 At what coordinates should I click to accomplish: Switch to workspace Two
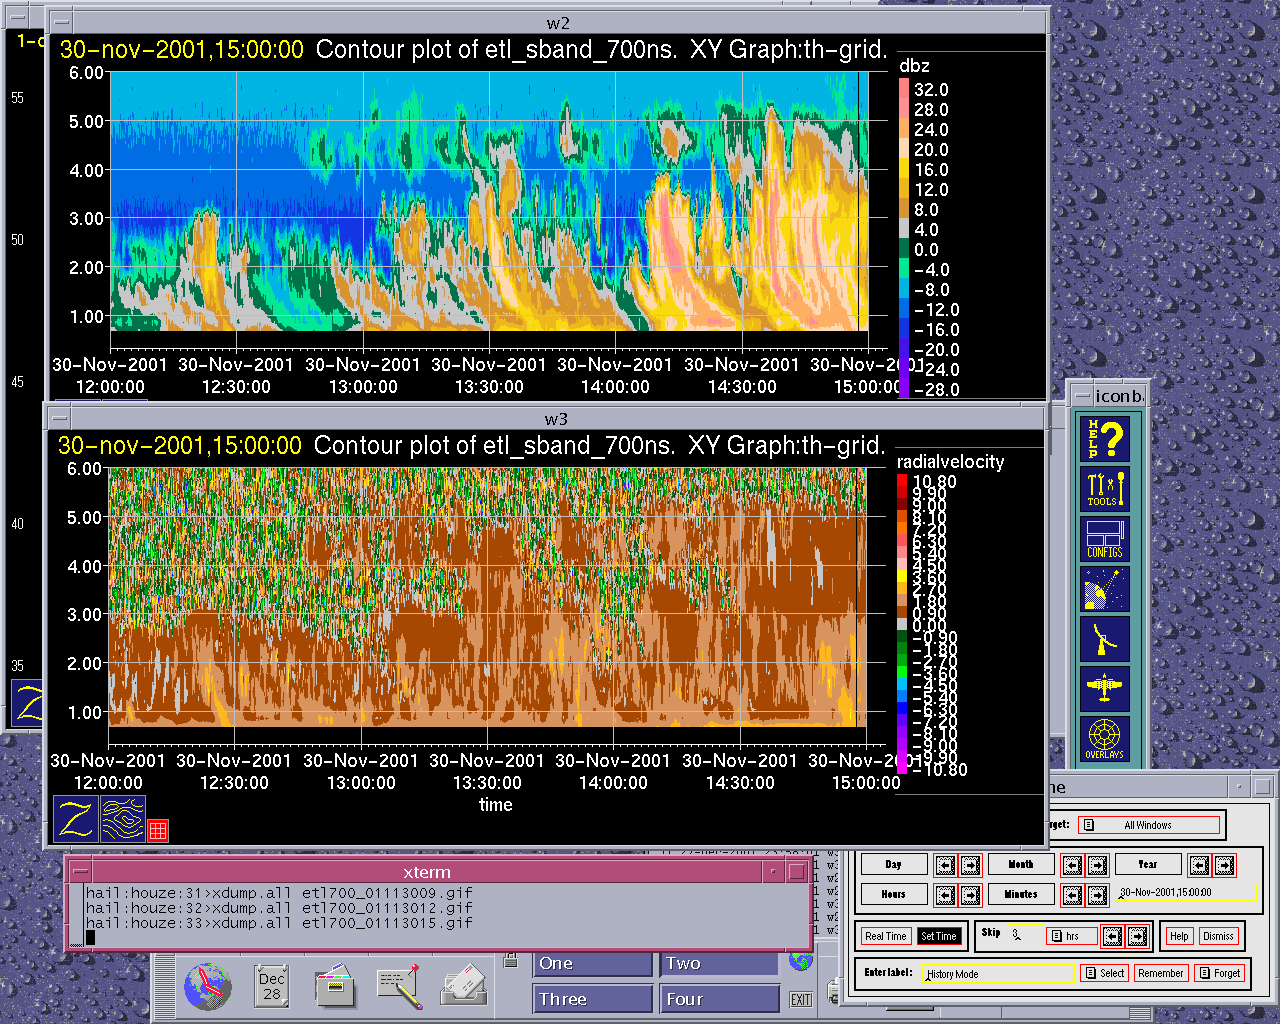(718, 963)
